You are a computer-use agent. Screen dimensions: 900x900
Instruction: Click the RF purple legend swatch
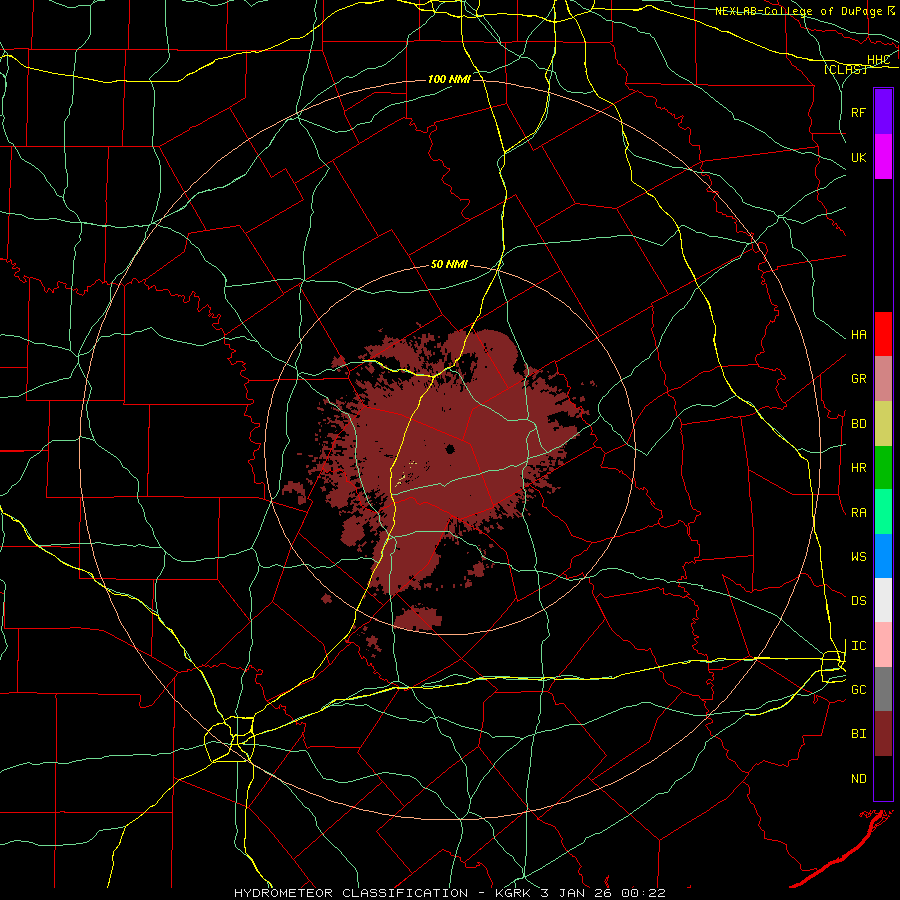coord(883,112)
